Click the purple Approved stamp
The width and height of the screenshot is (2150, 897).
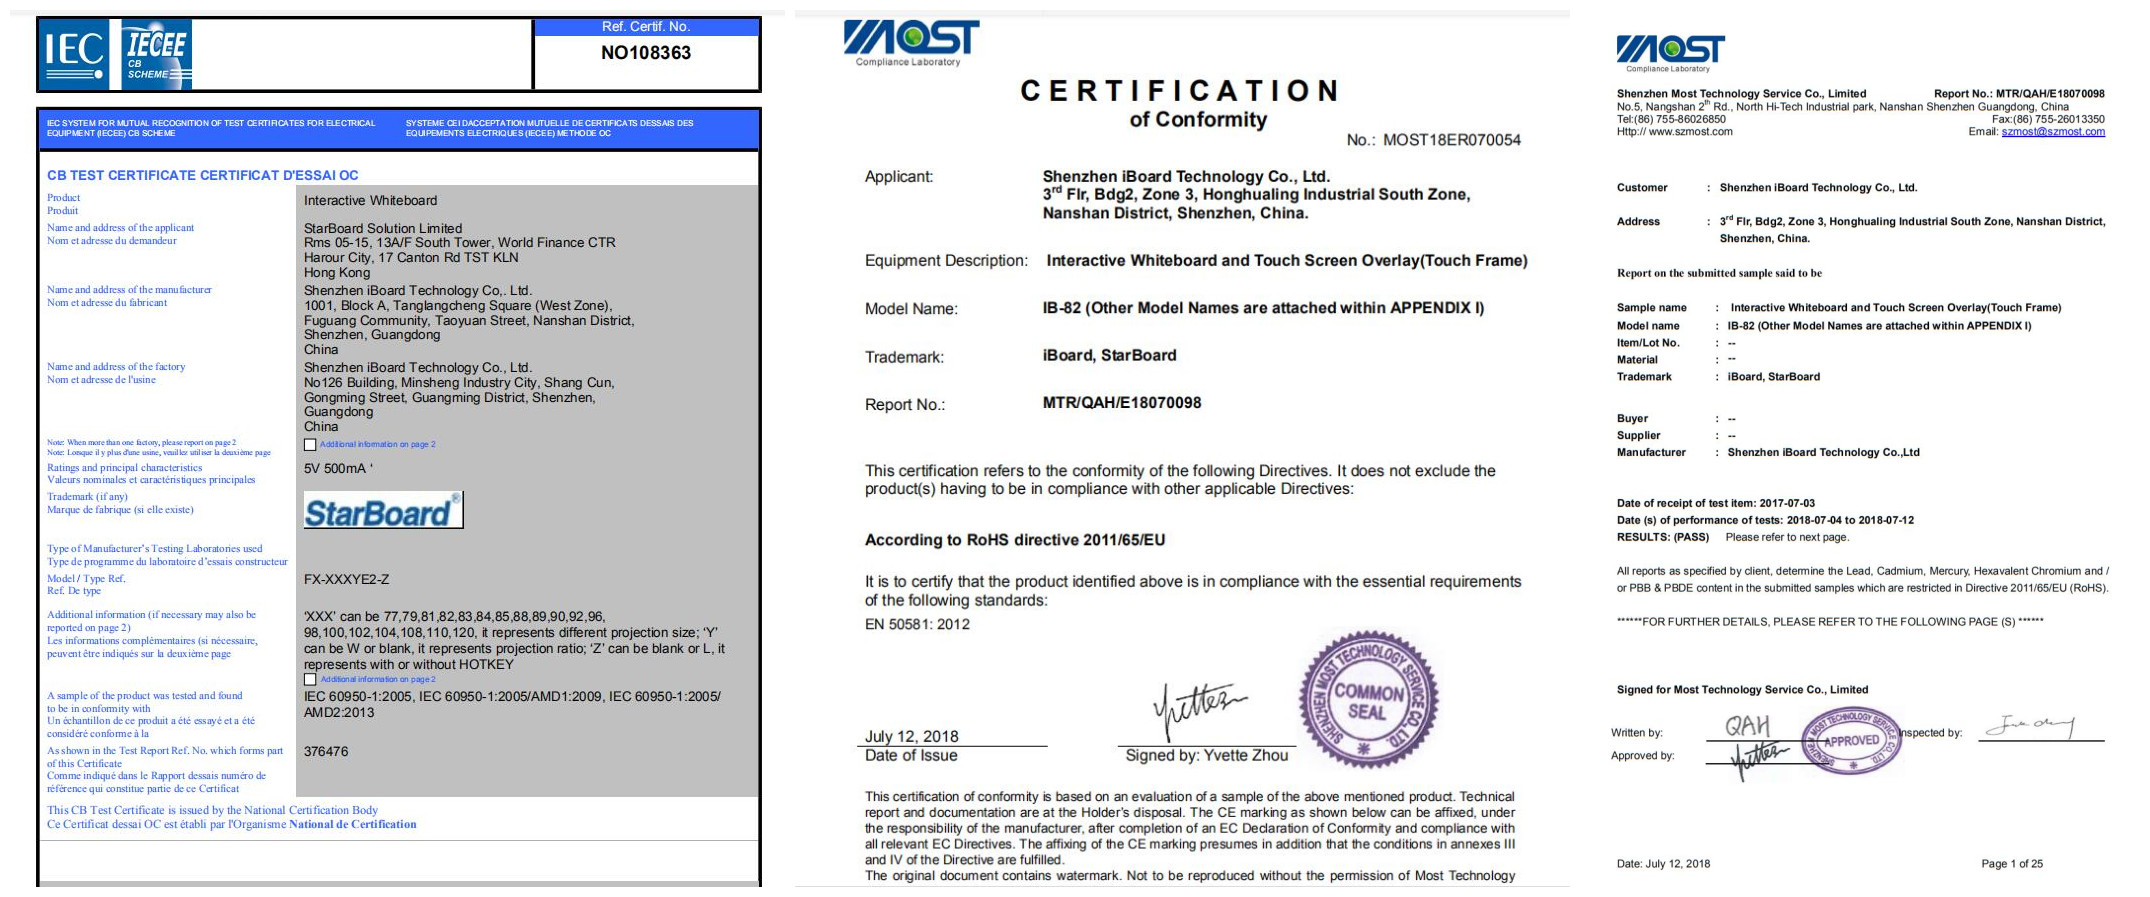[x=1850, y=741]
